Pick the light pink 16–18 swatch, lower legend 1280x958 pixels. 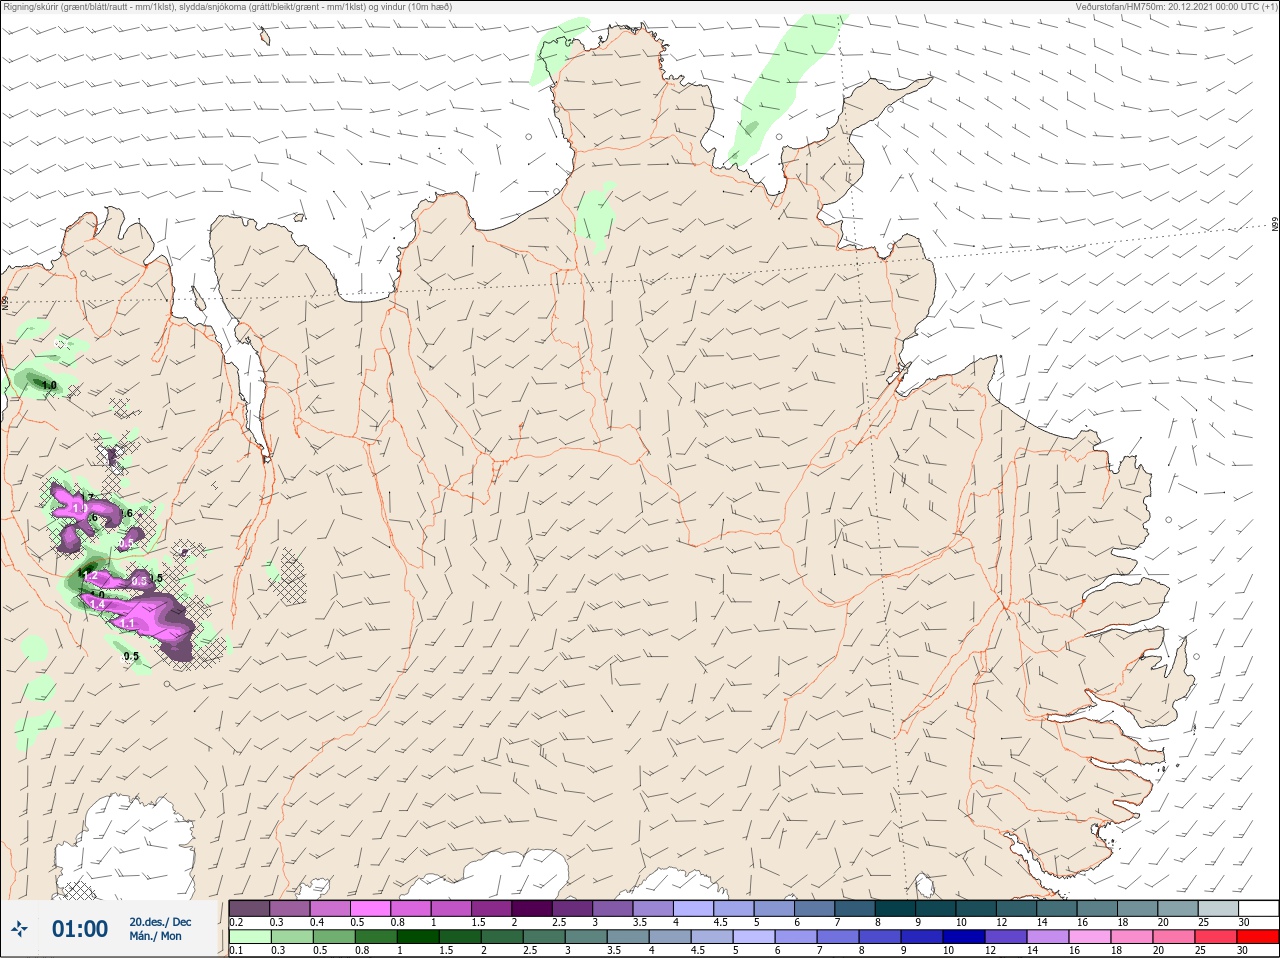coord(1090,937)
